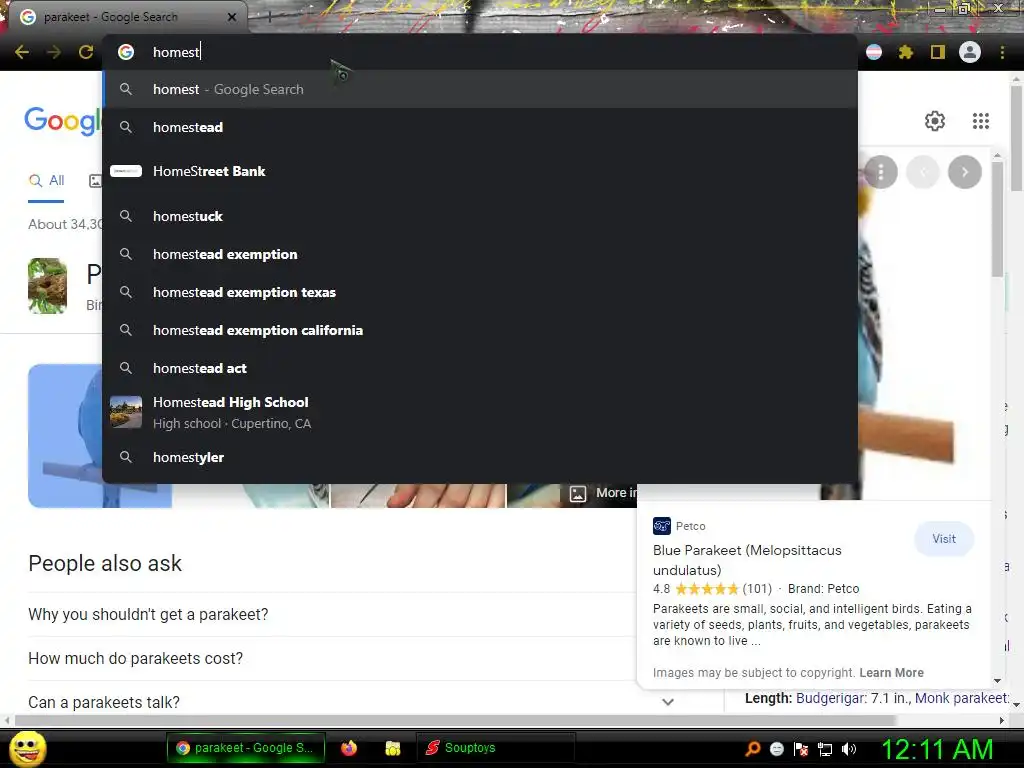This screenshot has height=768, width=1024.
Task: Choose 'homestead exemption' suggestion
Action: click(480, 254)
